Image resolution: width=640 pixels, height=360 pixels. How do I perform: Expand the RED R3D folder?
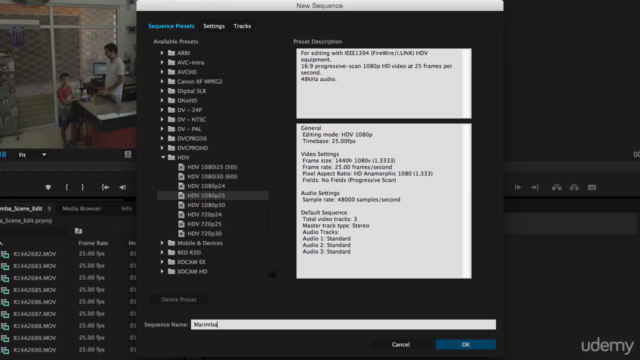162,252
